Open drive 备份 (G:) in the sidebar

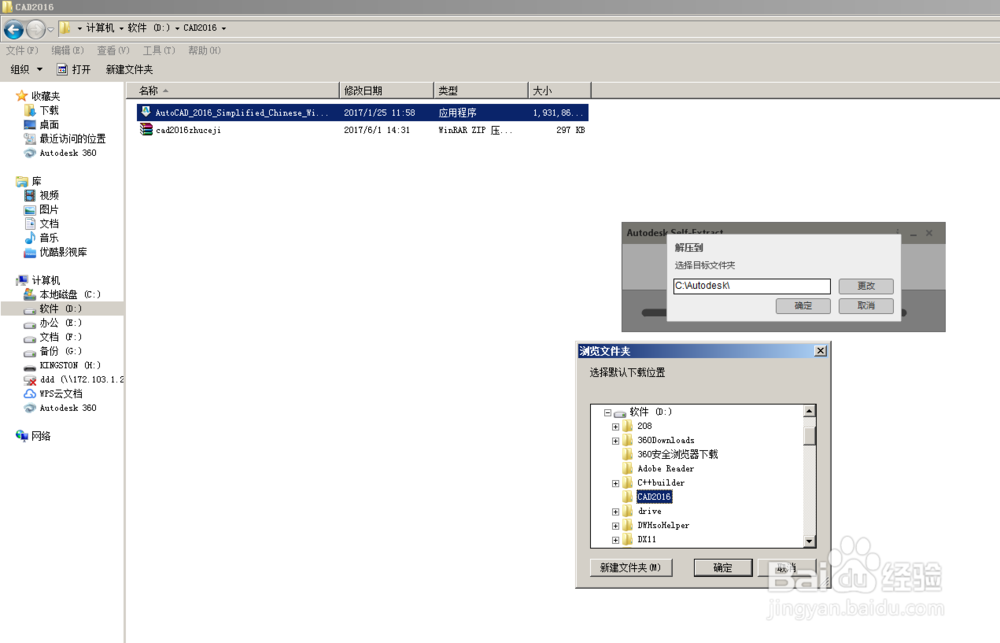[60, 351]
